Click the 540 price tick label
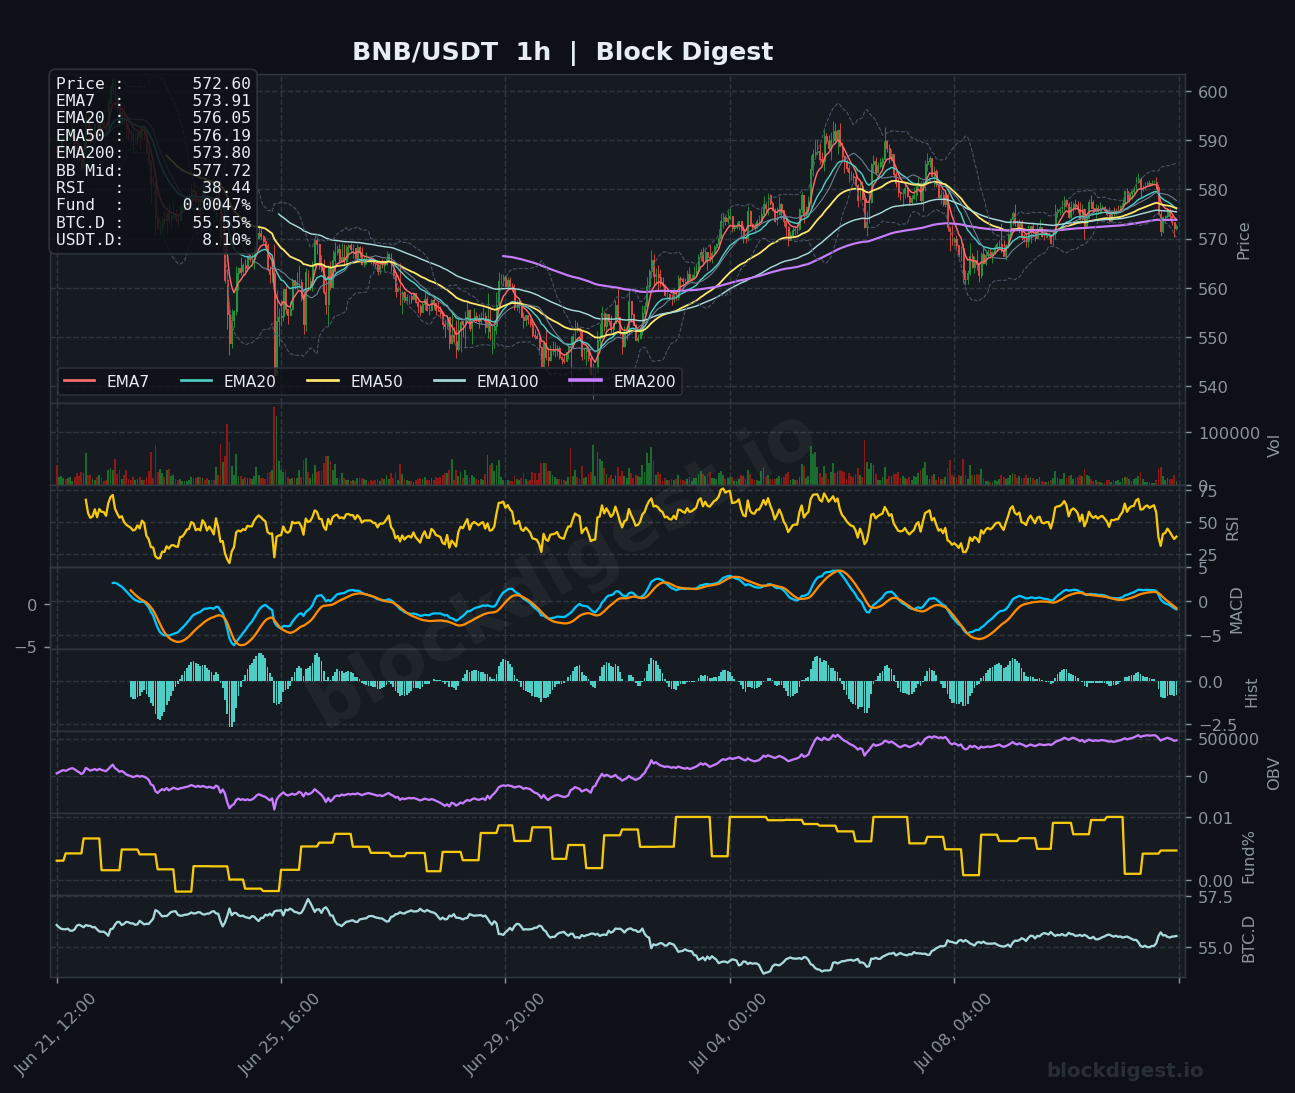The width and height of the screenshot is (1295, 1093). point(1212,387)
